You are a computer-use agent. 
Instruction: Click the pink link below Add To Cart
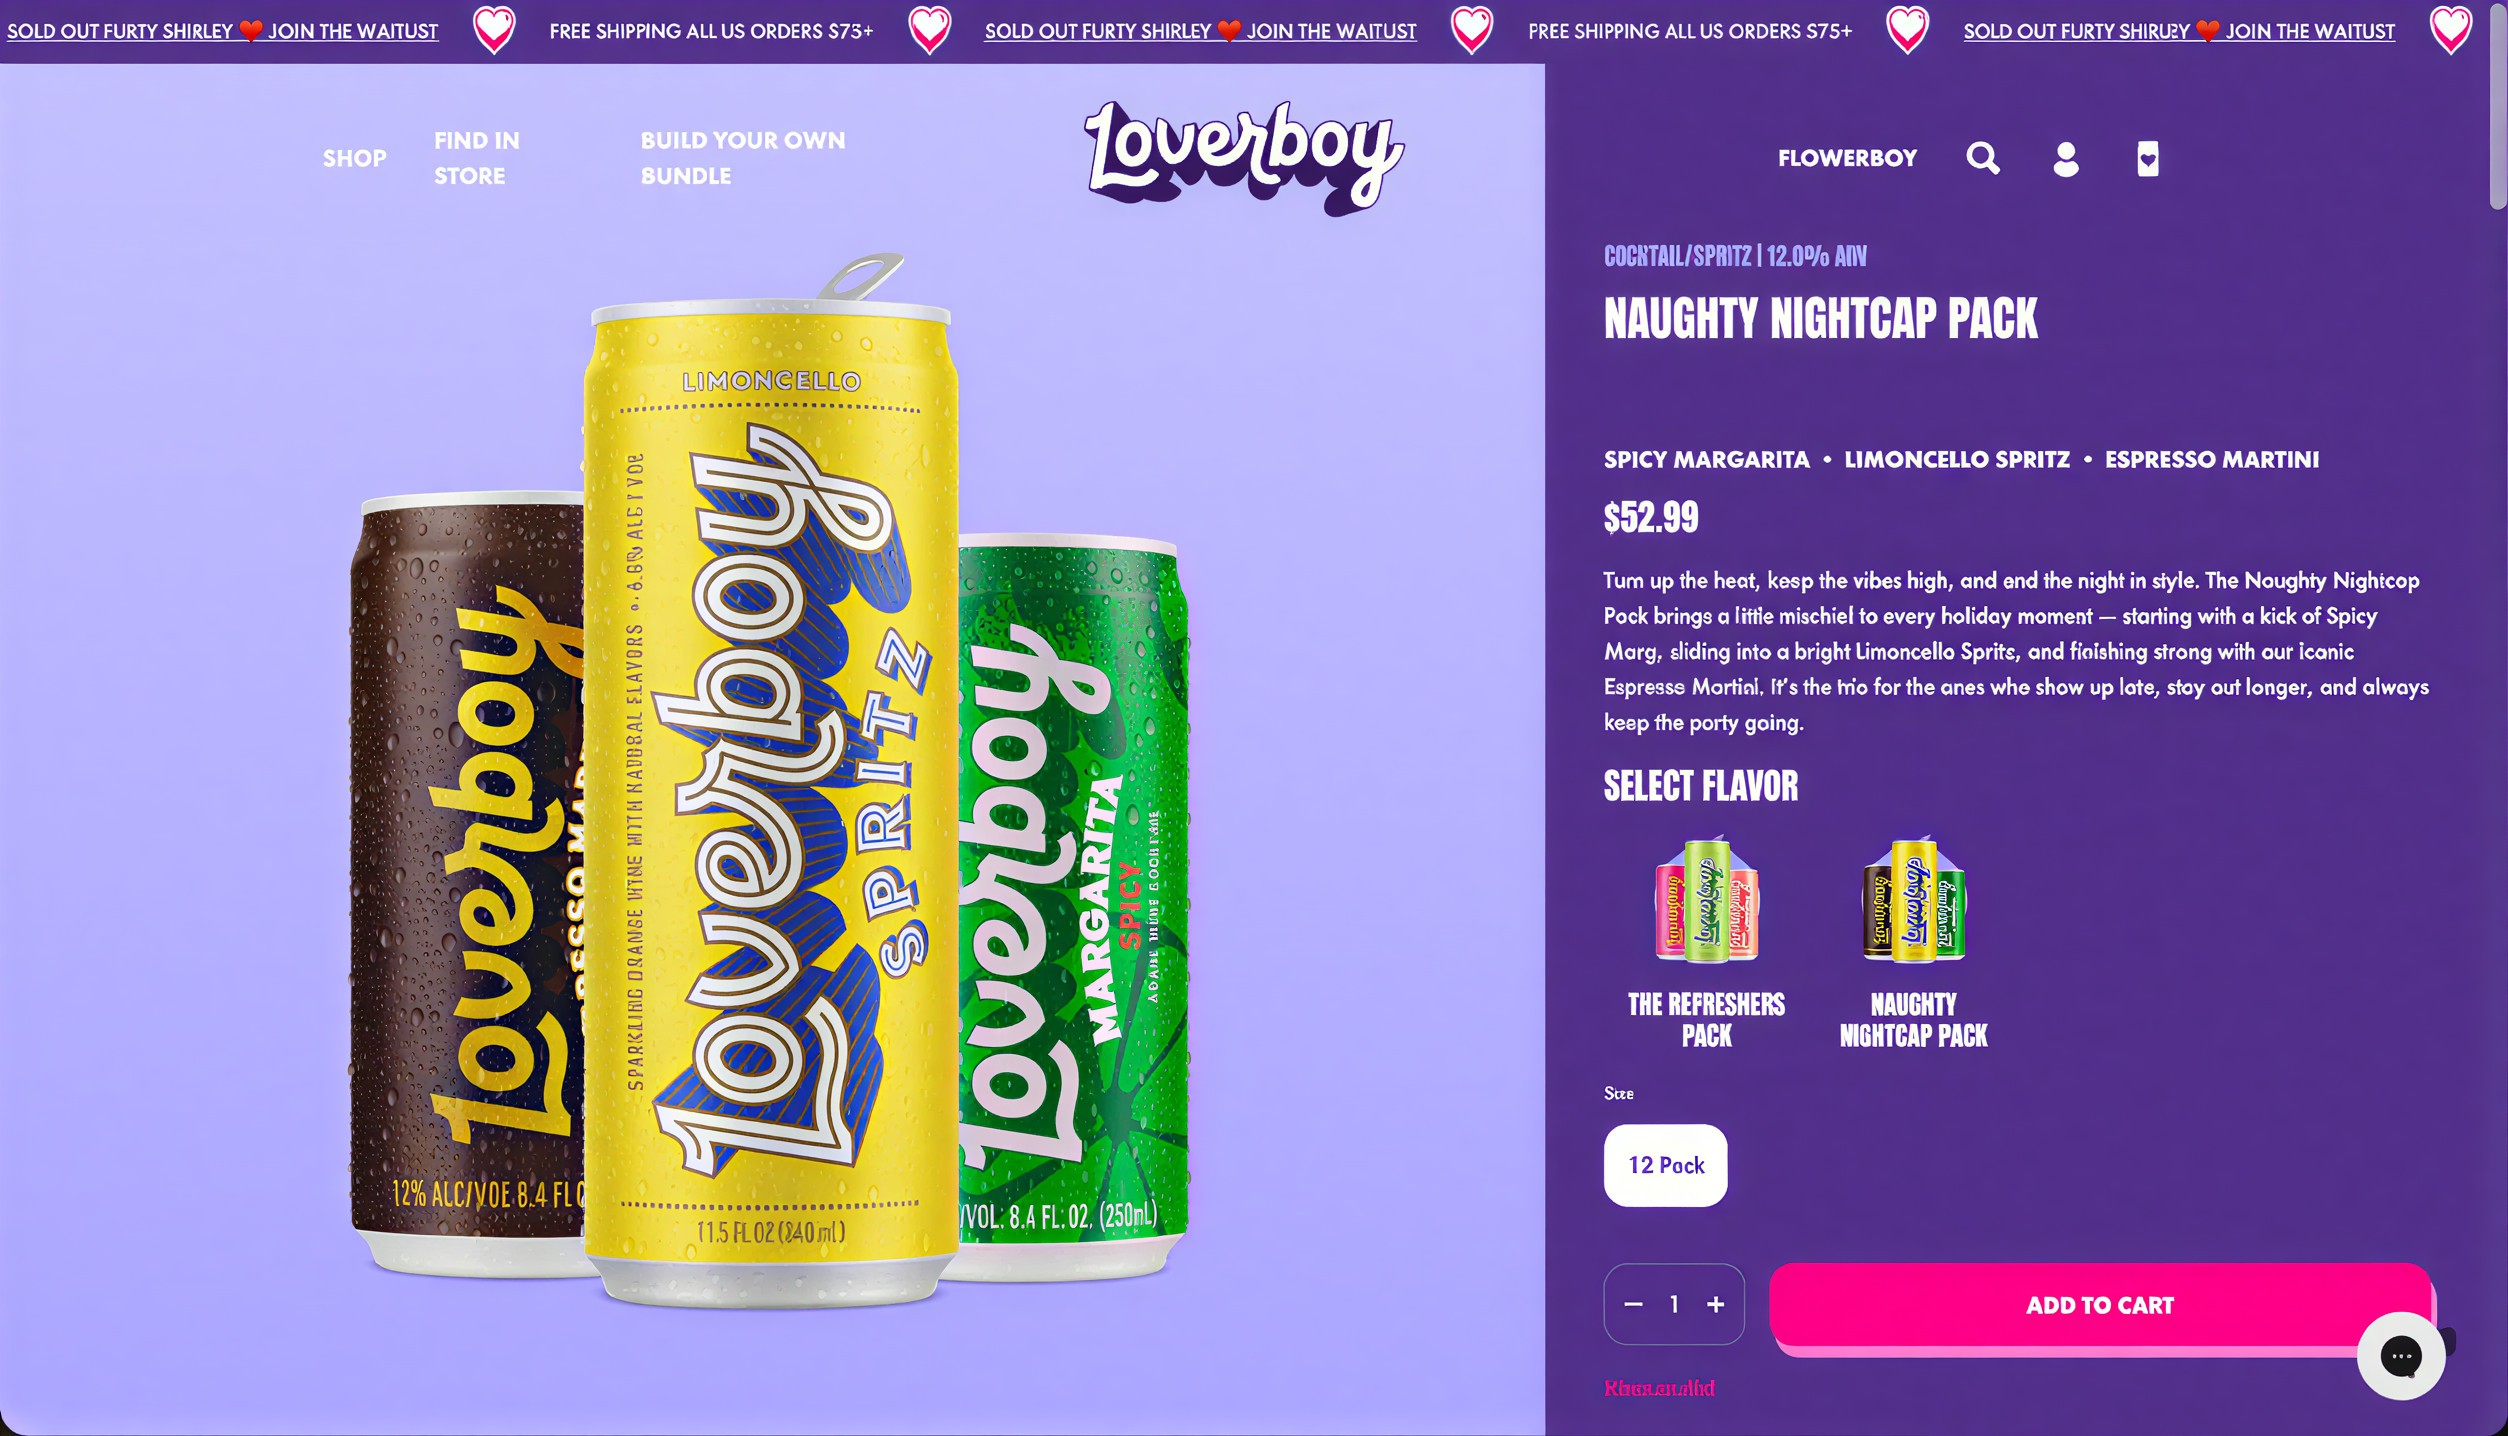point(1660,1388)
